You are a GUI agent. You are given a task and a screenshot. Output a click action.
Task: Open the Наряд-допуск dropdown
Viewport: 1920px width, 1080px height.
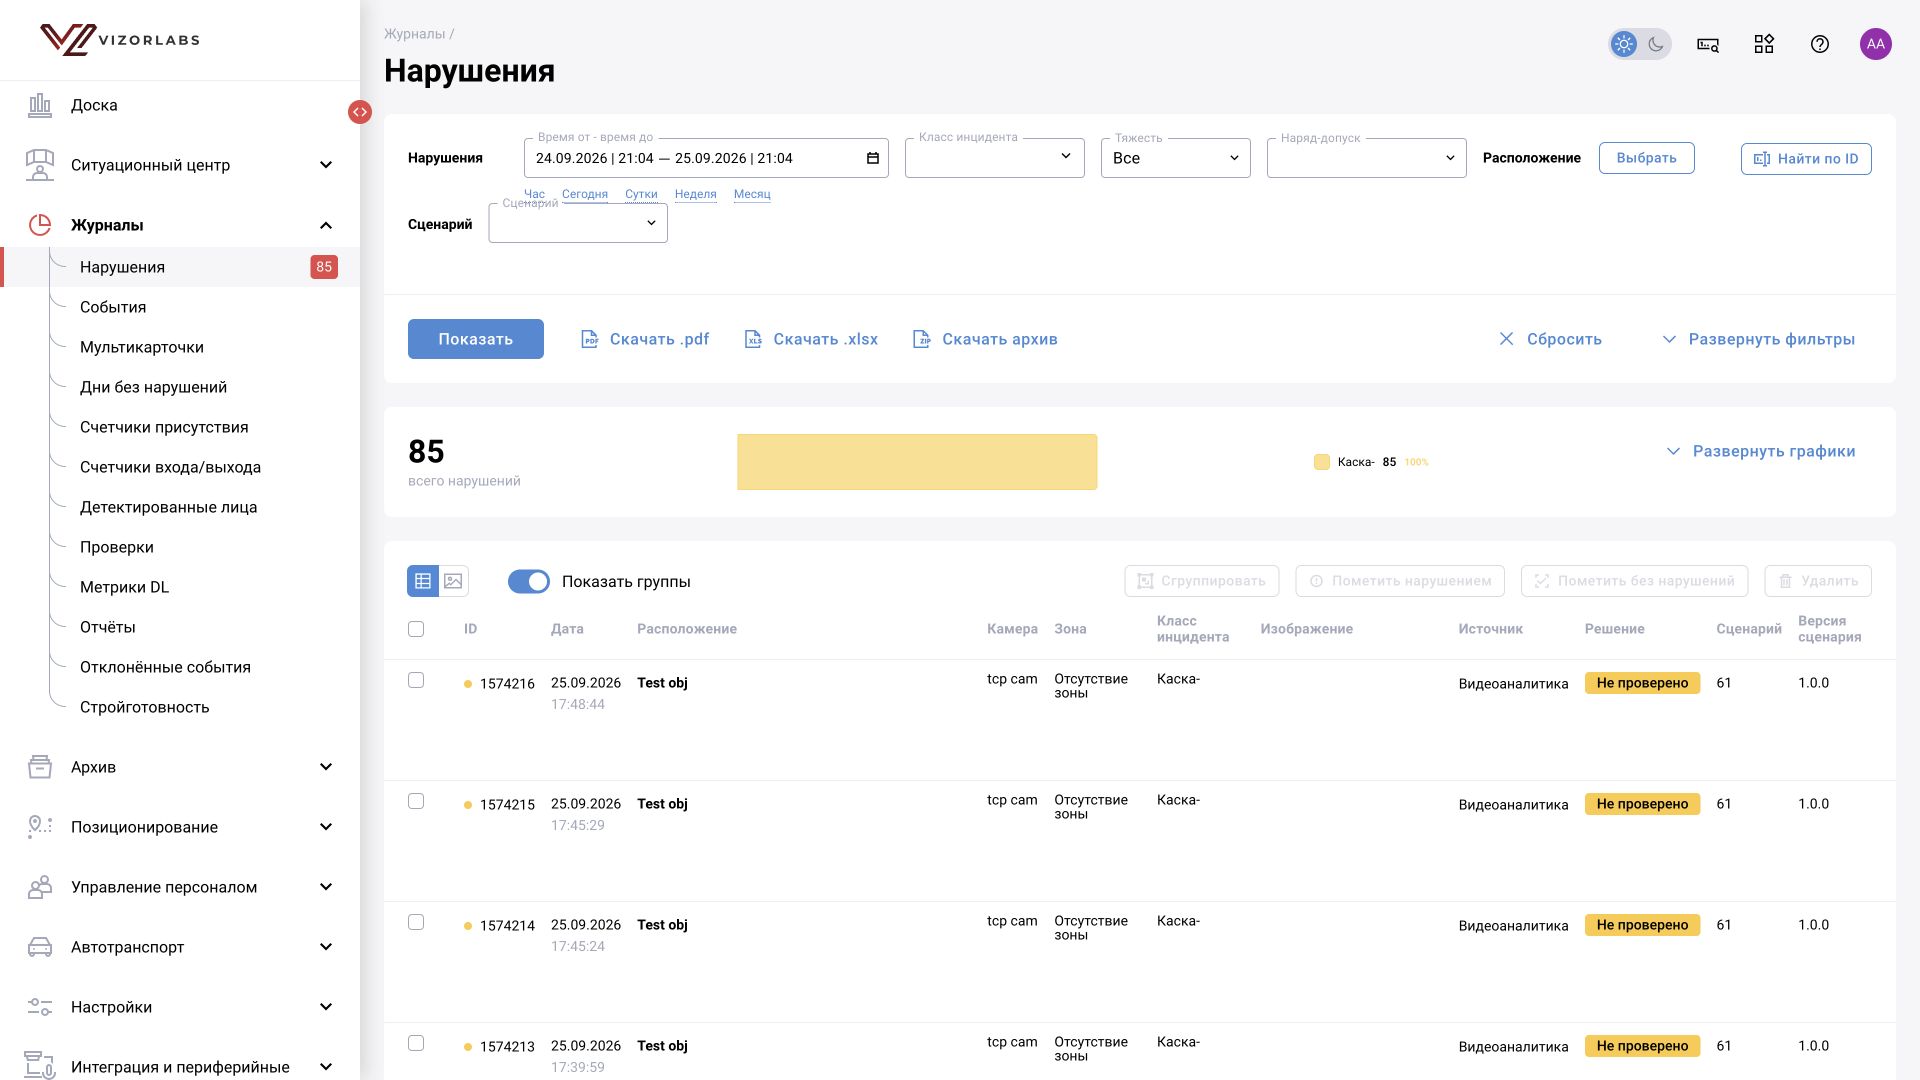(x=1367, y=158)
